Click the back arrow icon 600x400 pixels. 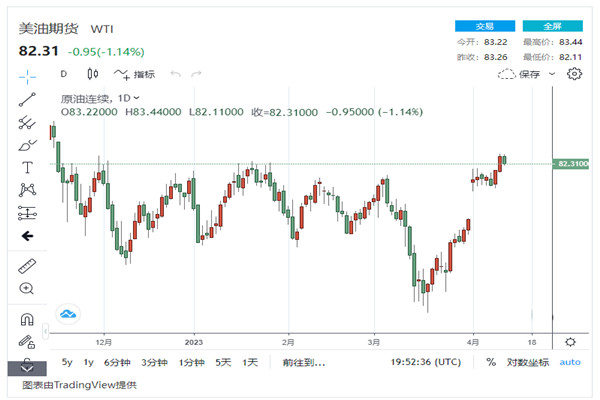click(27, 236)
